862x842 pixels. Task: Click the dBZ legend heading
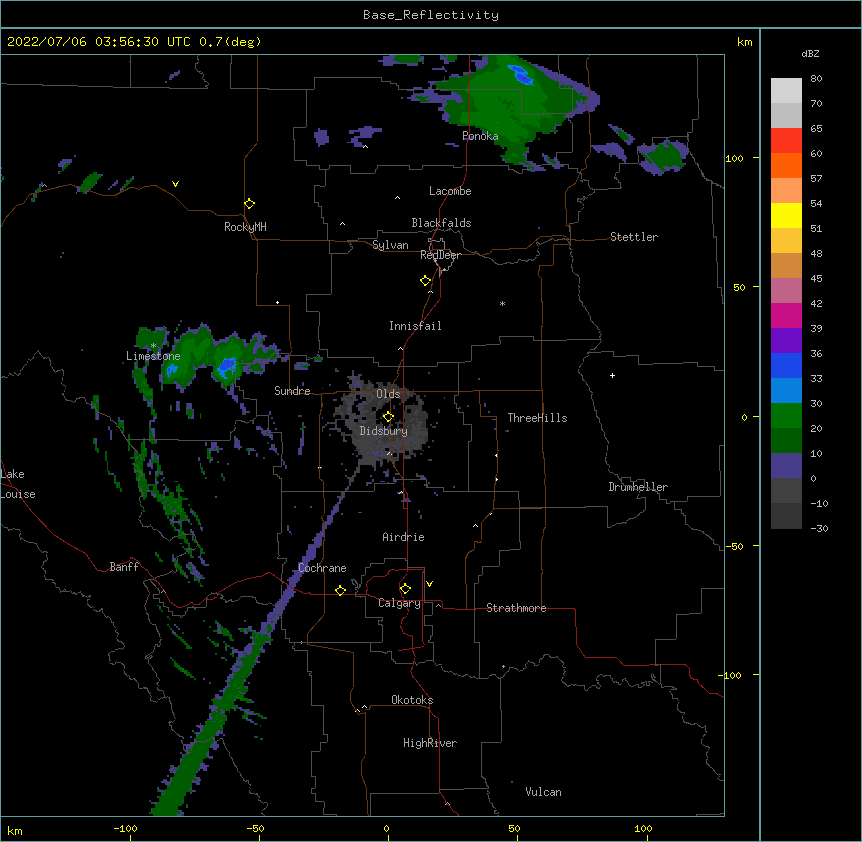pos(810,53)
